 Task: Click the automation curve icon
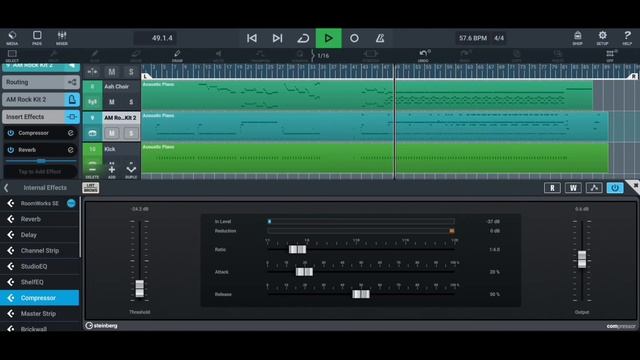coord(594,188)
